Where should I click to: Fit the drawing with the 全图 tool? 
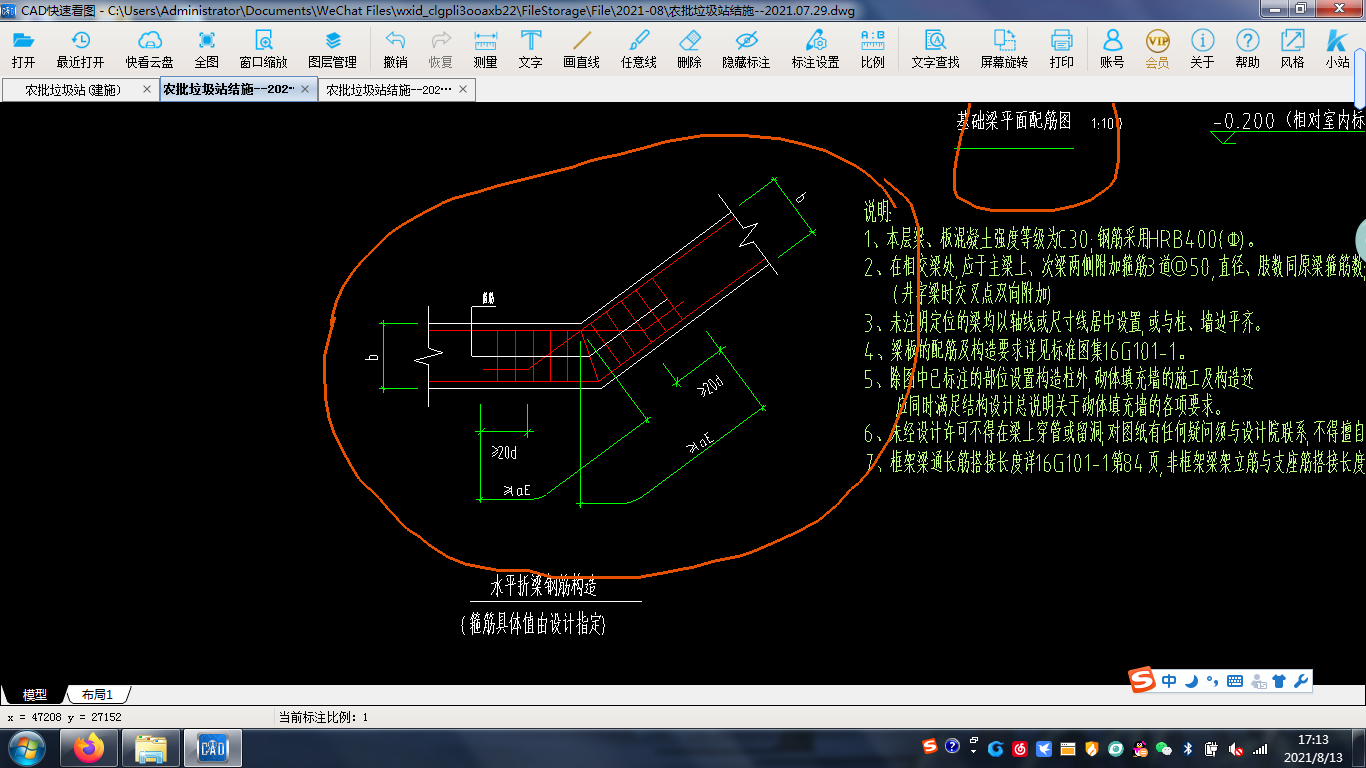[206, 49]
